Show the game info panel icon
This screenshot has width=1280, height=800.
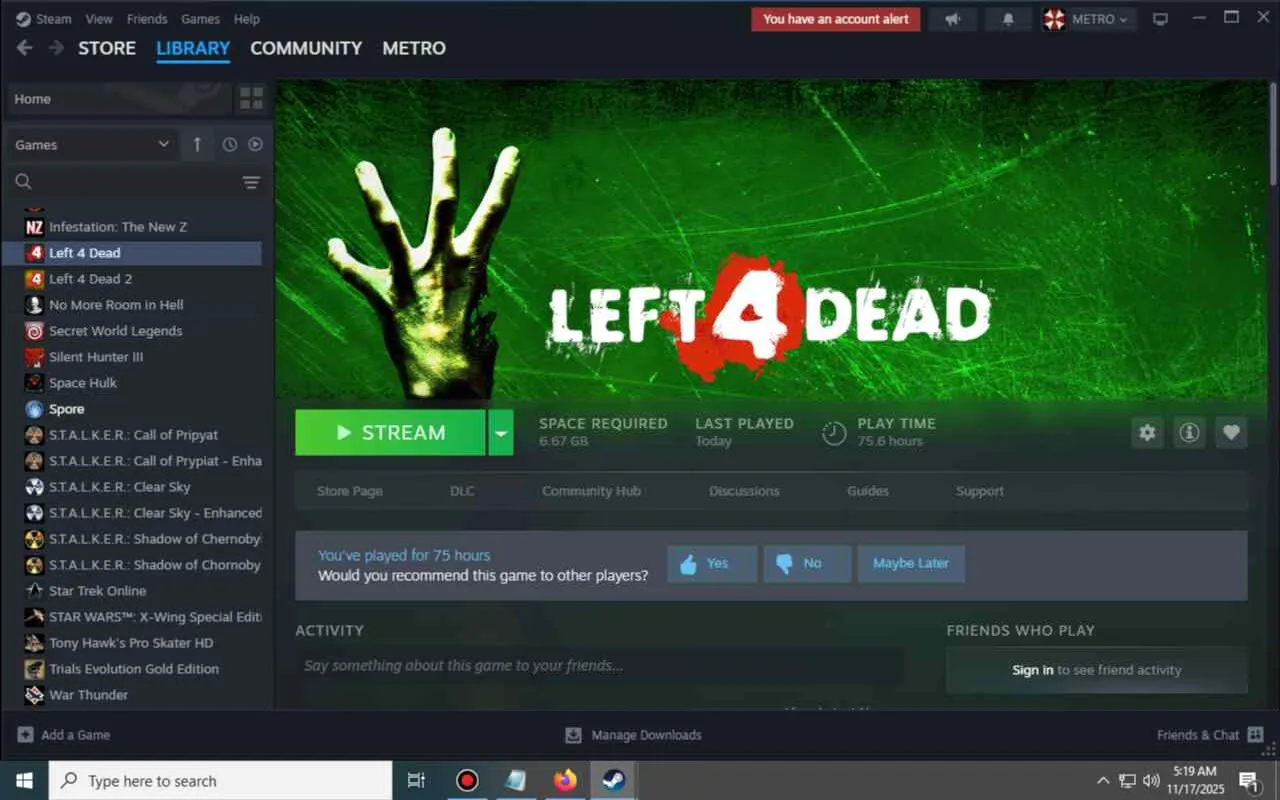point(1189,432)
